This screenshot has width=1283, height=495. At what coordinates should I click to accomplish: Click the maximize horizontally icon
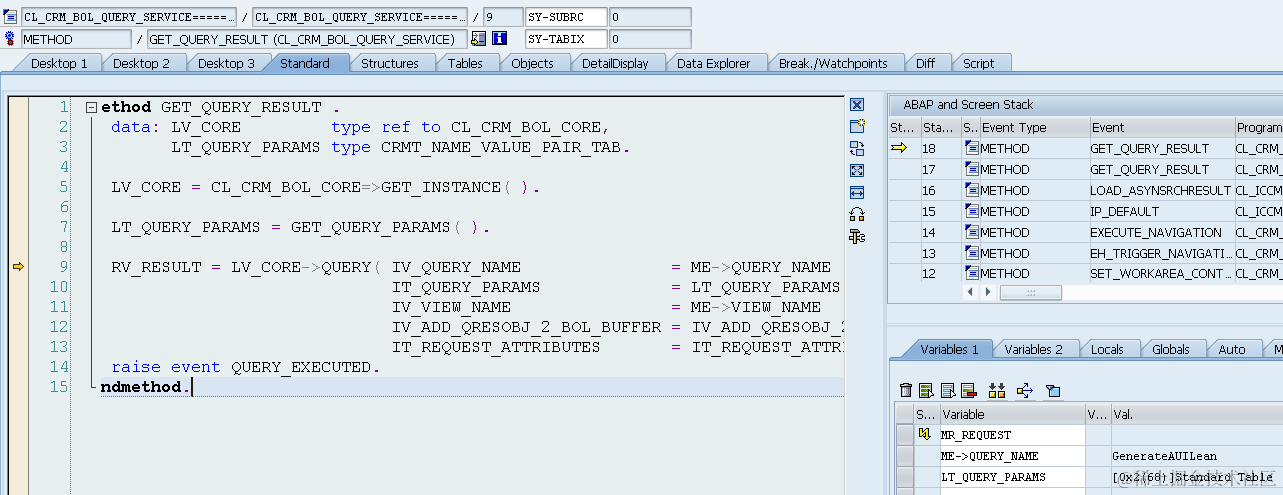pyautogui.click(x=857, y=192)
